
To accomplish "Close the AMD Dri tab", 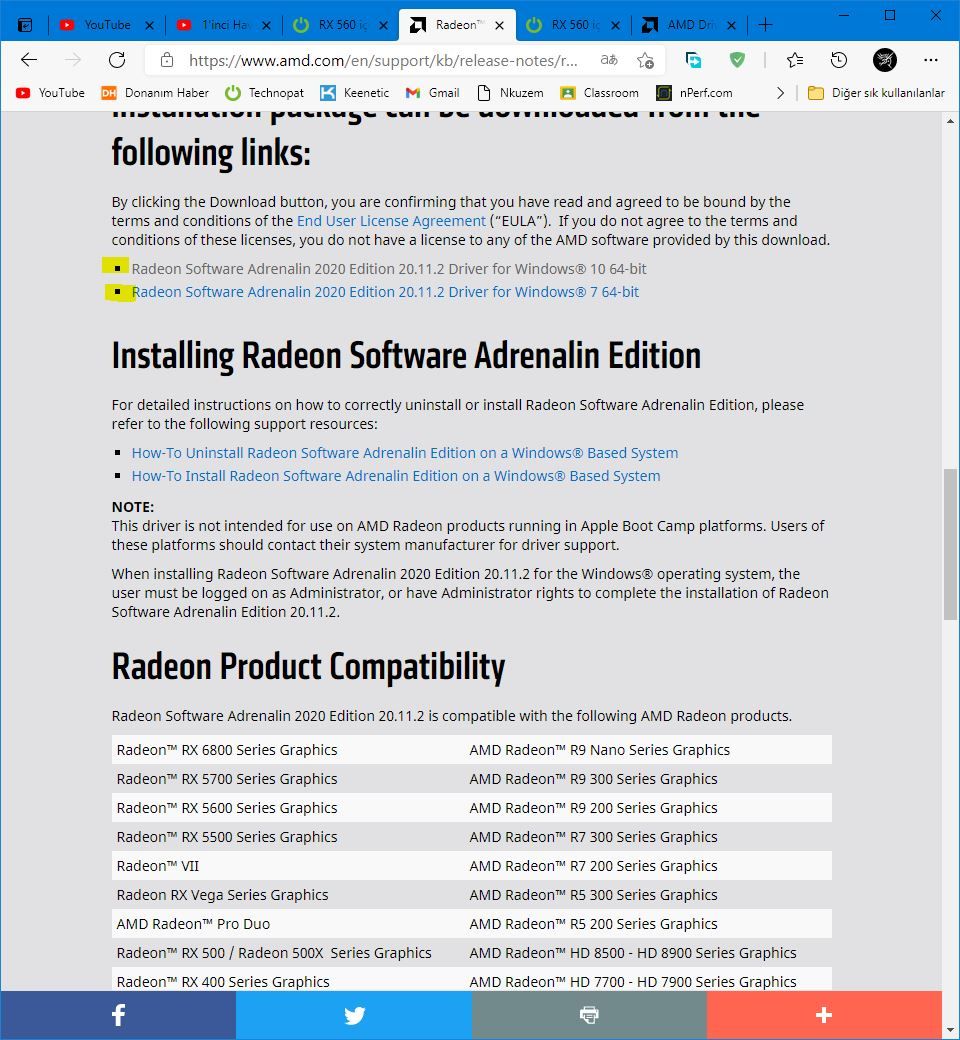I will [731, 25].
